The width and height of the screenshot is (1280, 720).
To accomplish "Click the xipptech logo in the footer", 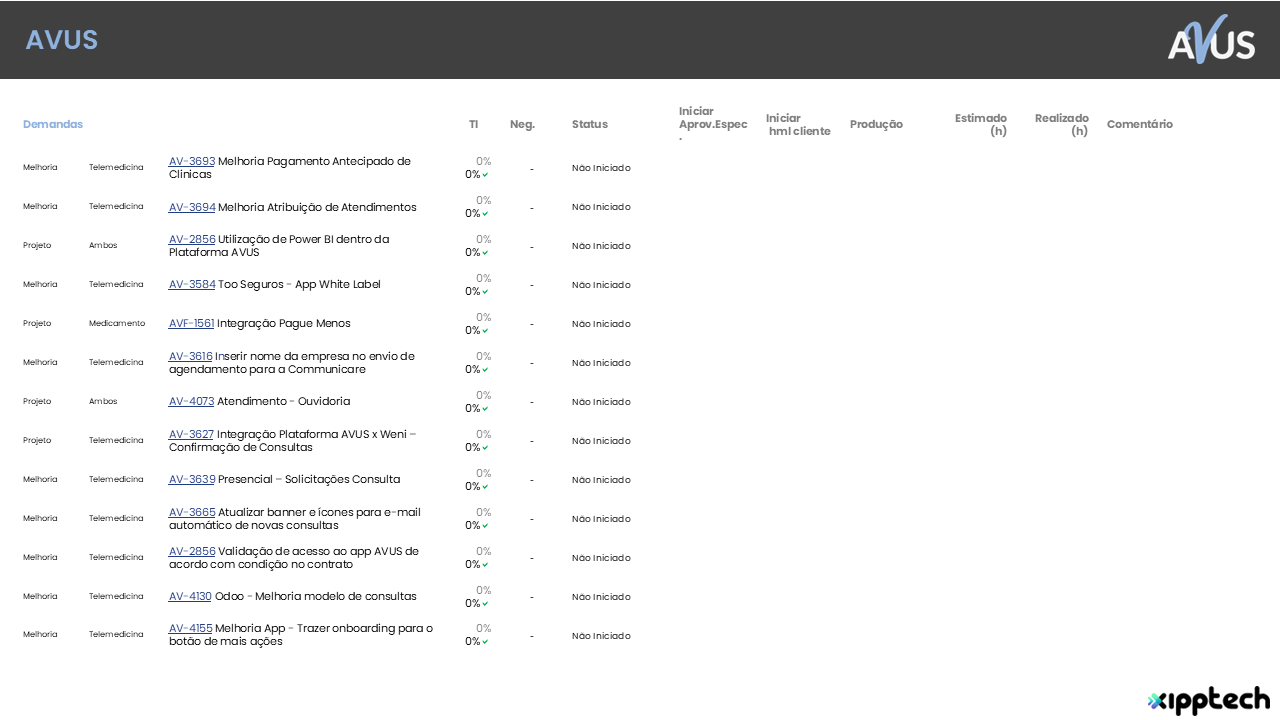I will (x=1208, y=700).
